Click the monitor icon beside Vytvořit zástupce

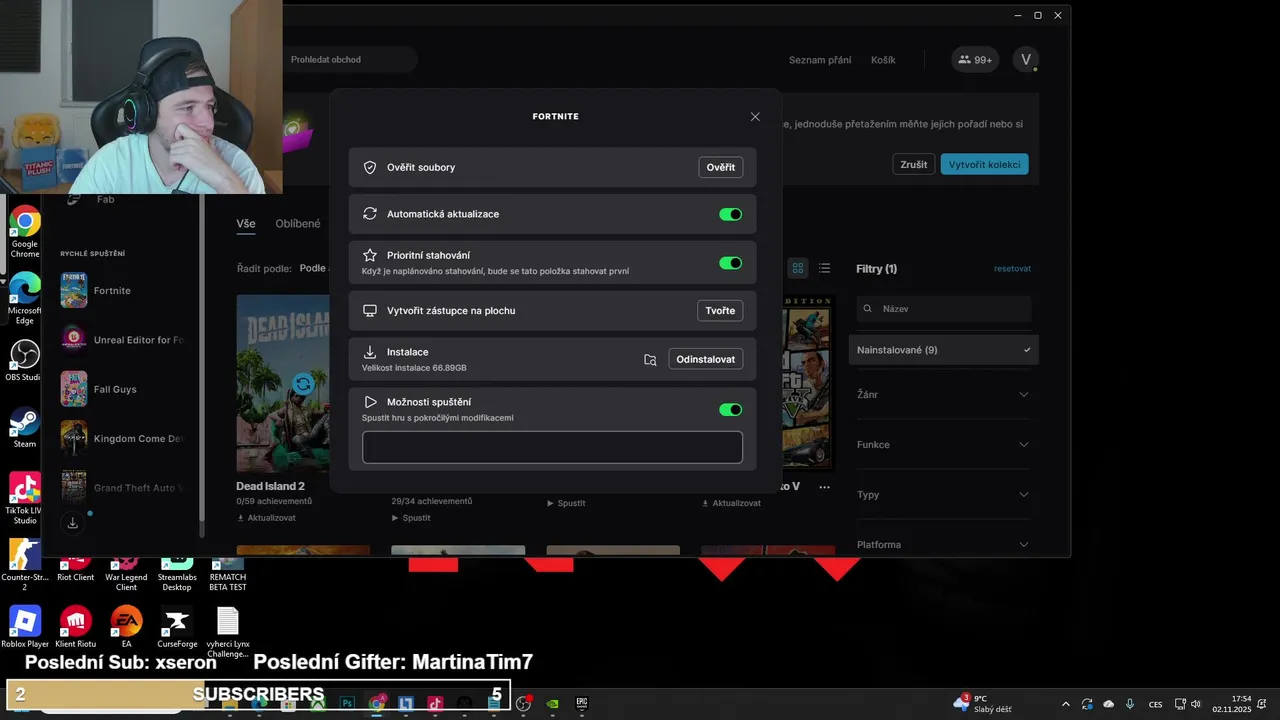coord(370,311)
